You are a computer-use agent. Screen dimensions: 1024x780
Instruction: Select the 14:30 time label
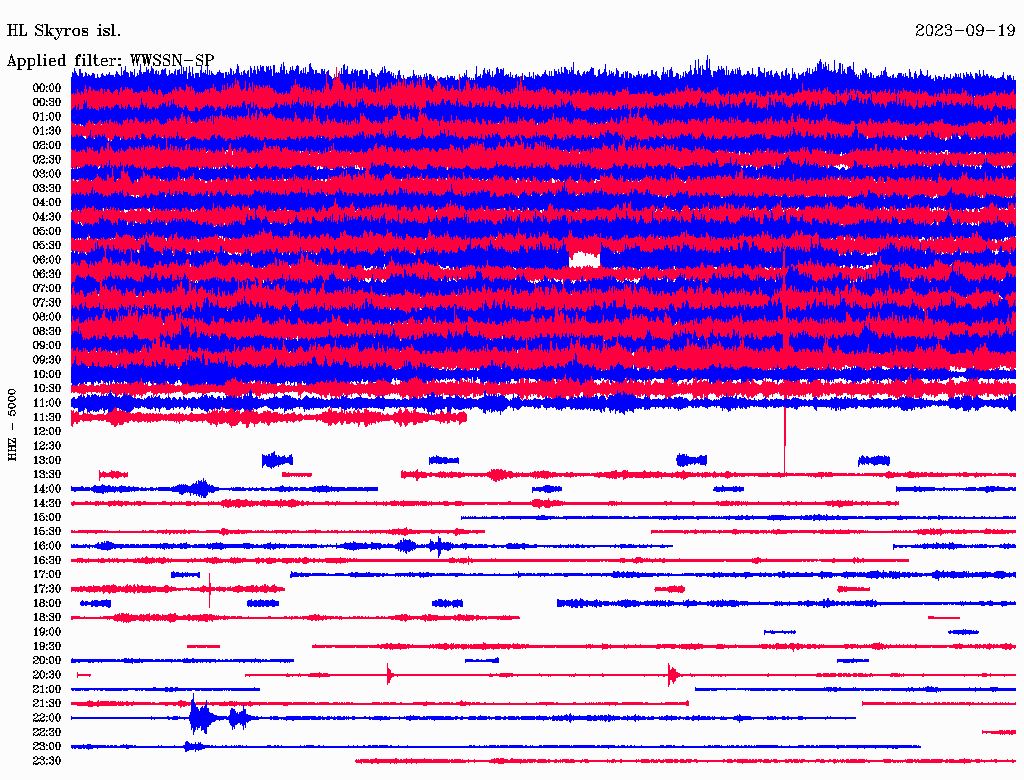click(x=47, y=503)
